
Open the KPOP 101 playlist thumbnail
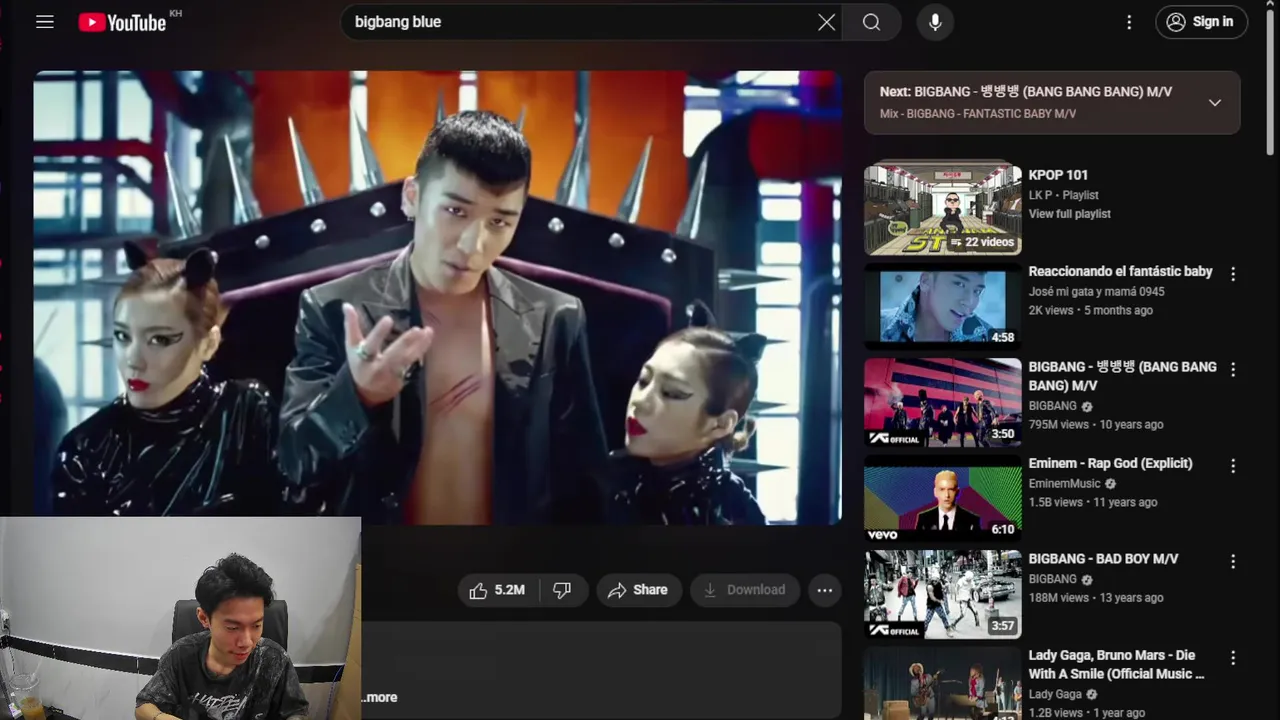pyautogui.click(x=943, y=210)
